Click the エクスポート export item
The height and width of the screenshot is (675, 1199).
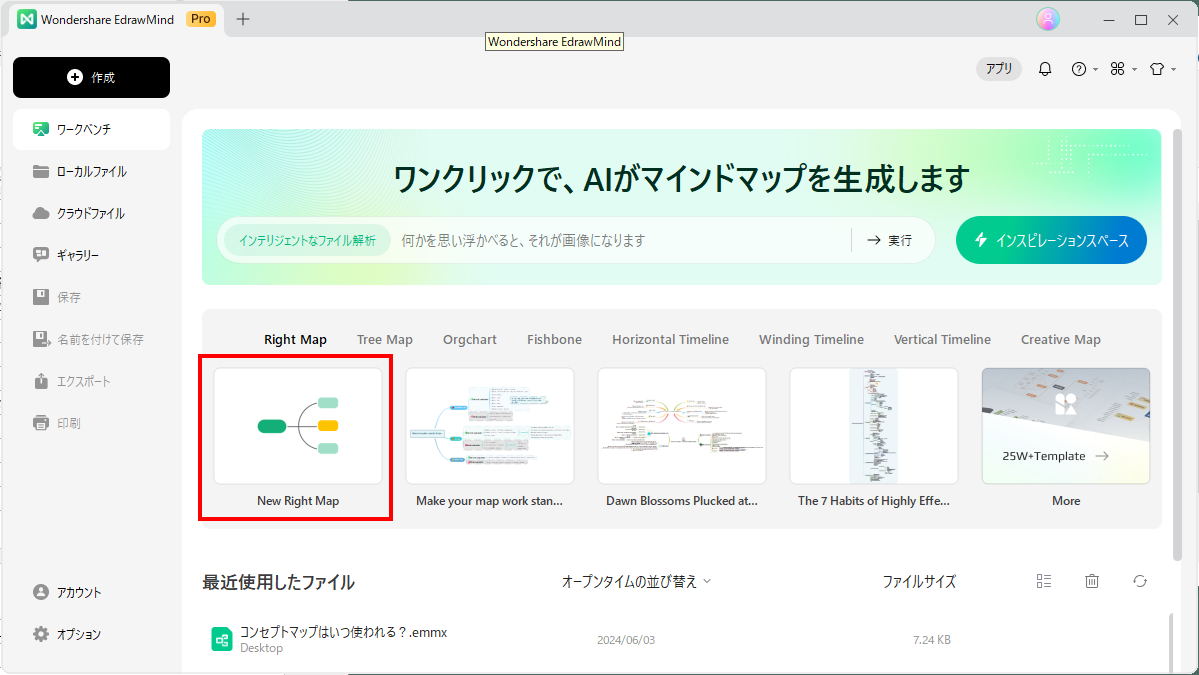(x=92, y=381)
